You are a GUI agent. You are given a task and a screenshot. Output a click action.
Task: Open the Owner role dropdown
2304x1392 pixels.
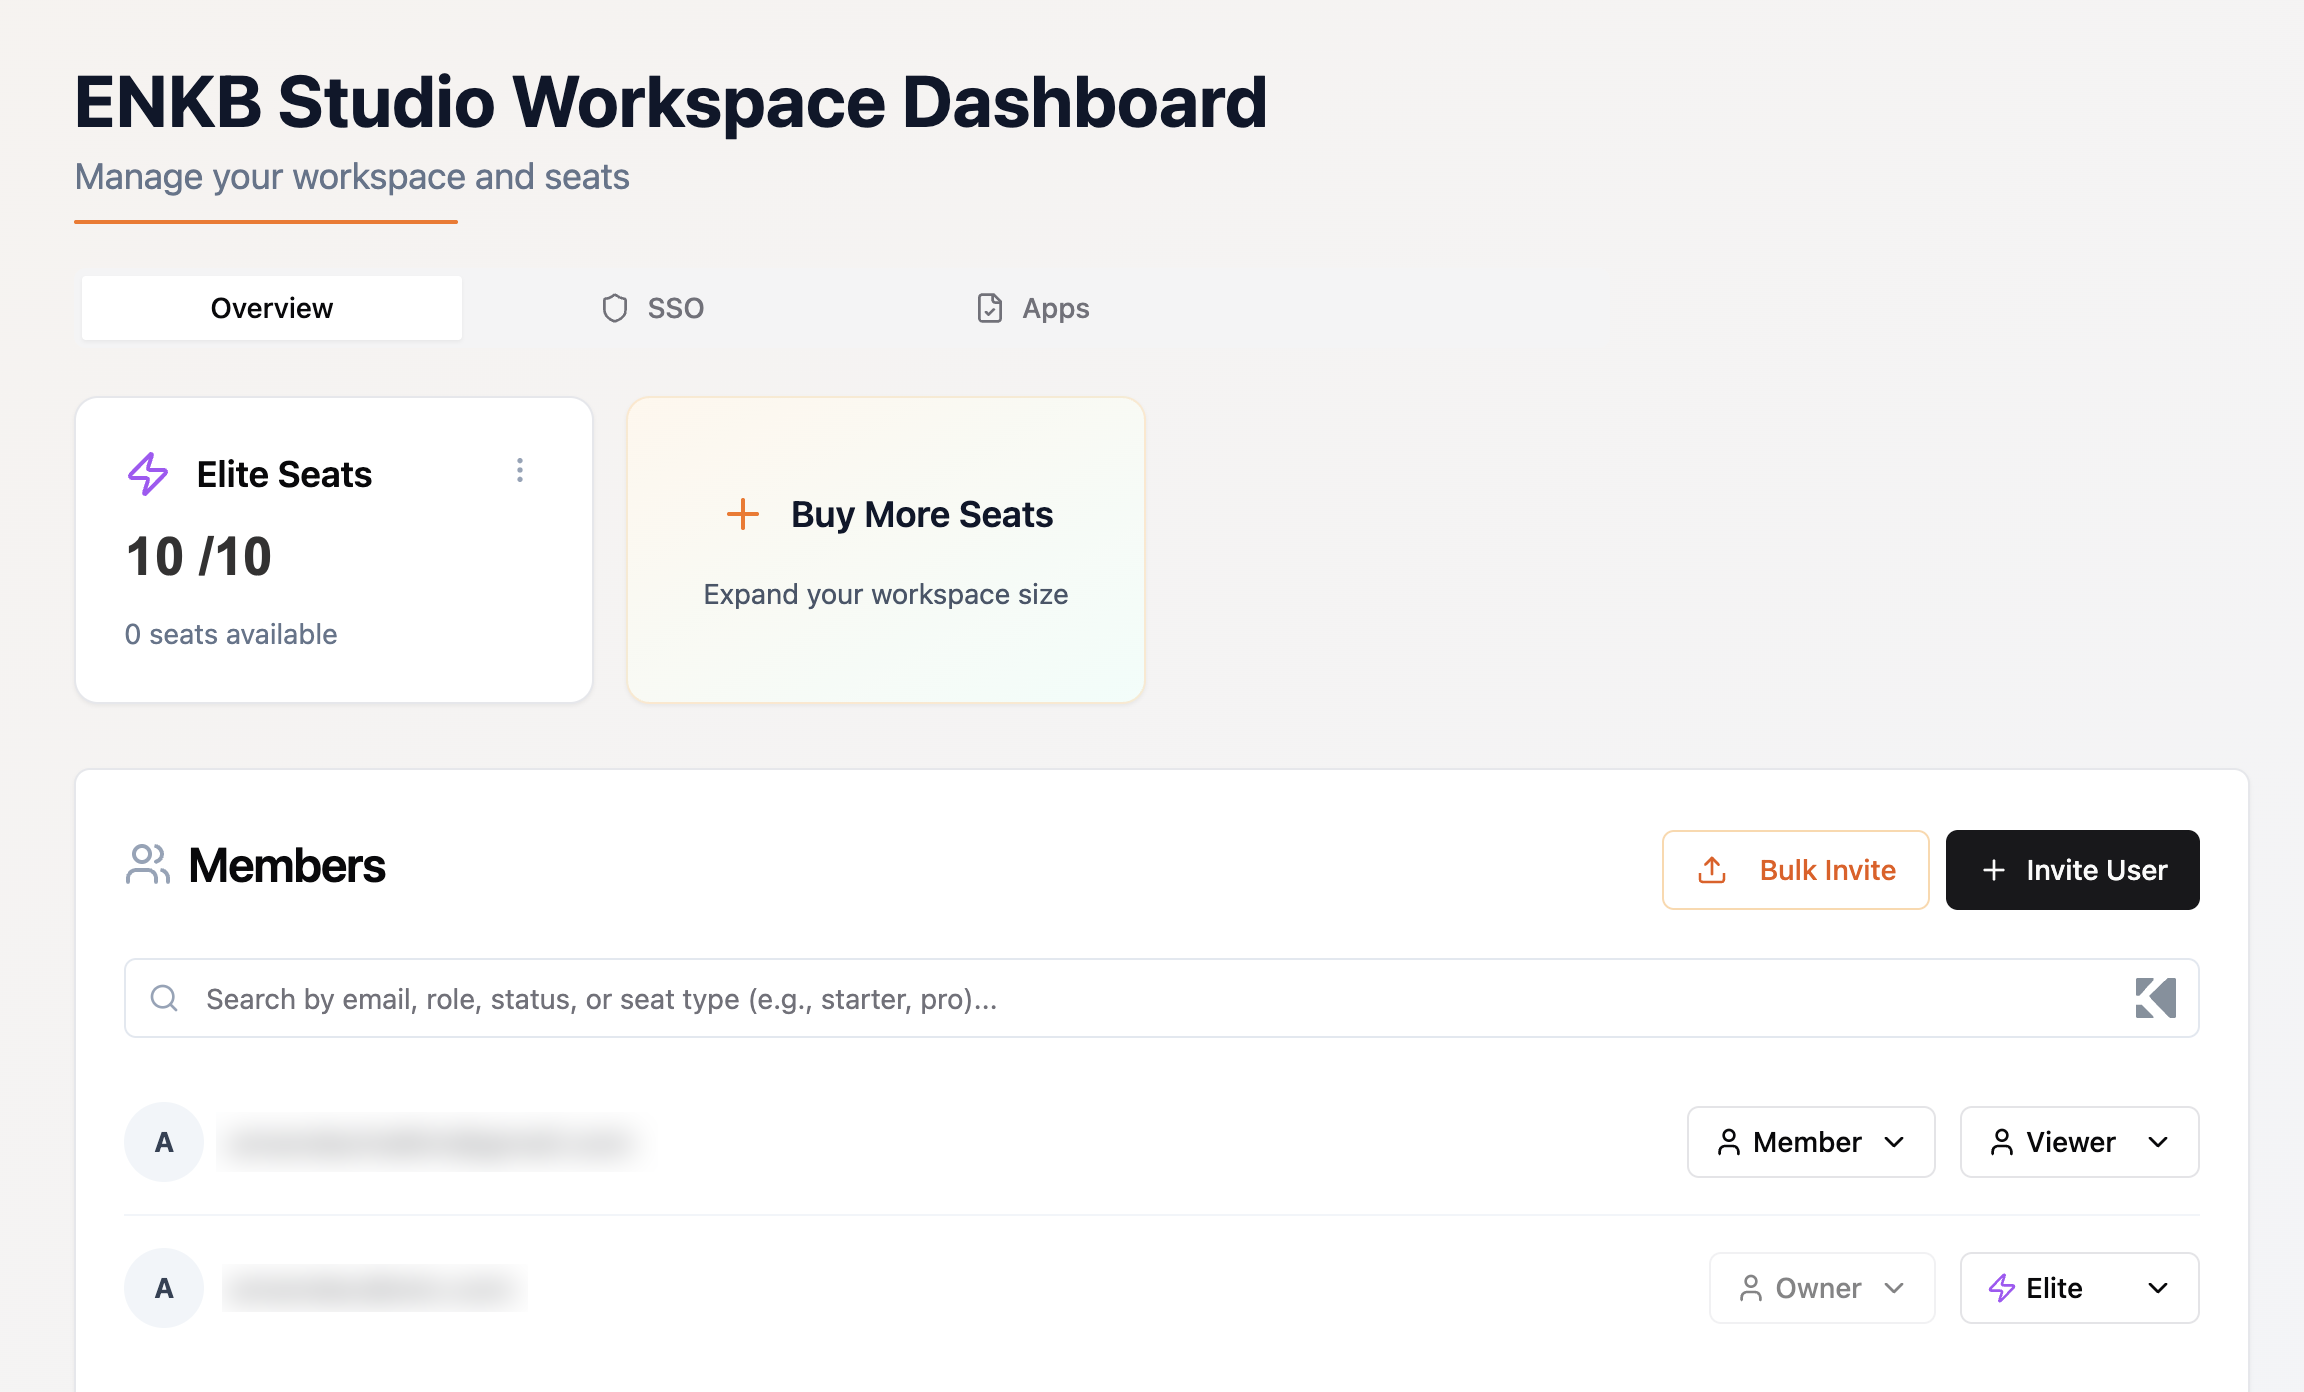pyautogui.click(x=1822, y=1288)
